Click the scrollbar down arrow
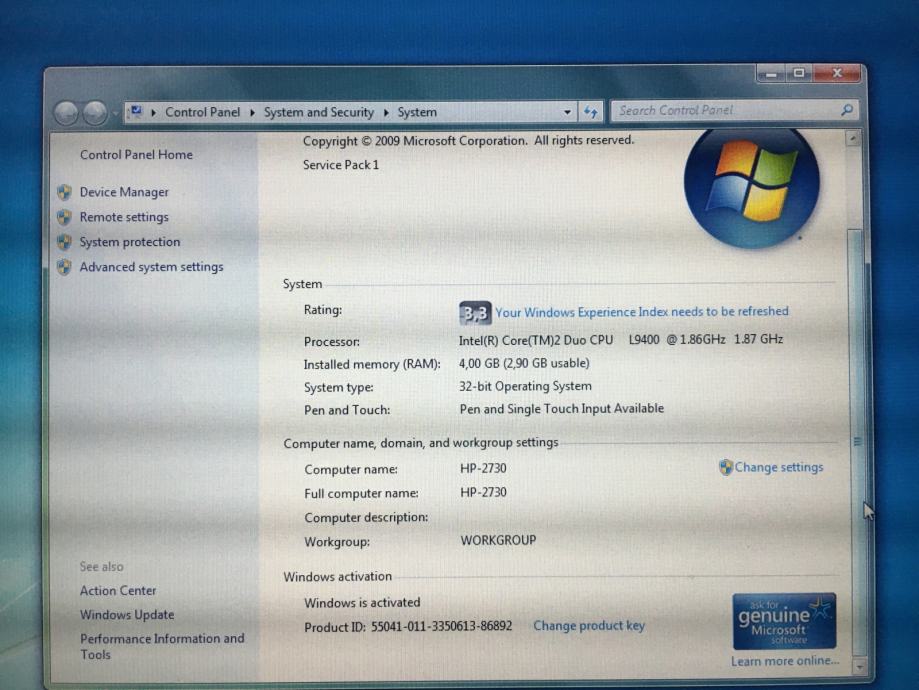The width and height of the screenshot is (919, 690). [859, 667]
